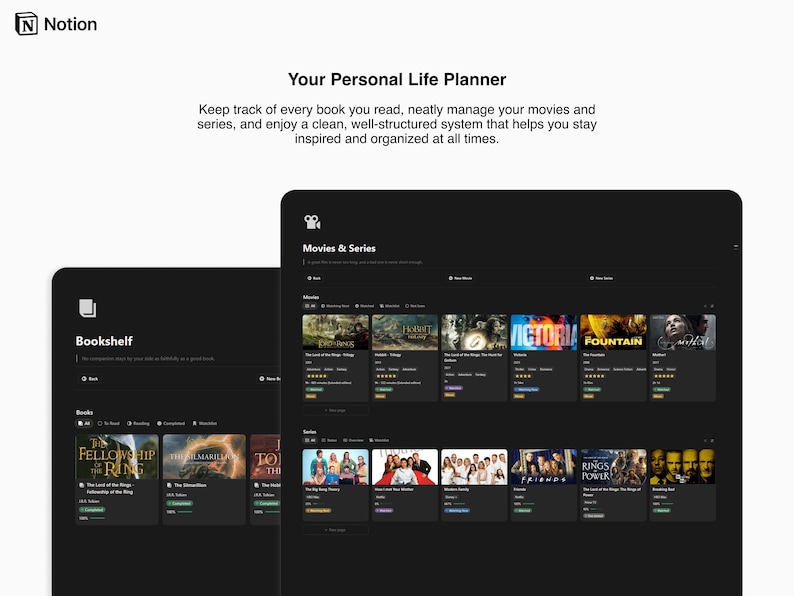Image resolution: width=794 pixels, height=596 pixels.
Task: Click progress bar on Modern Family card
Action: tap(460, 504)
